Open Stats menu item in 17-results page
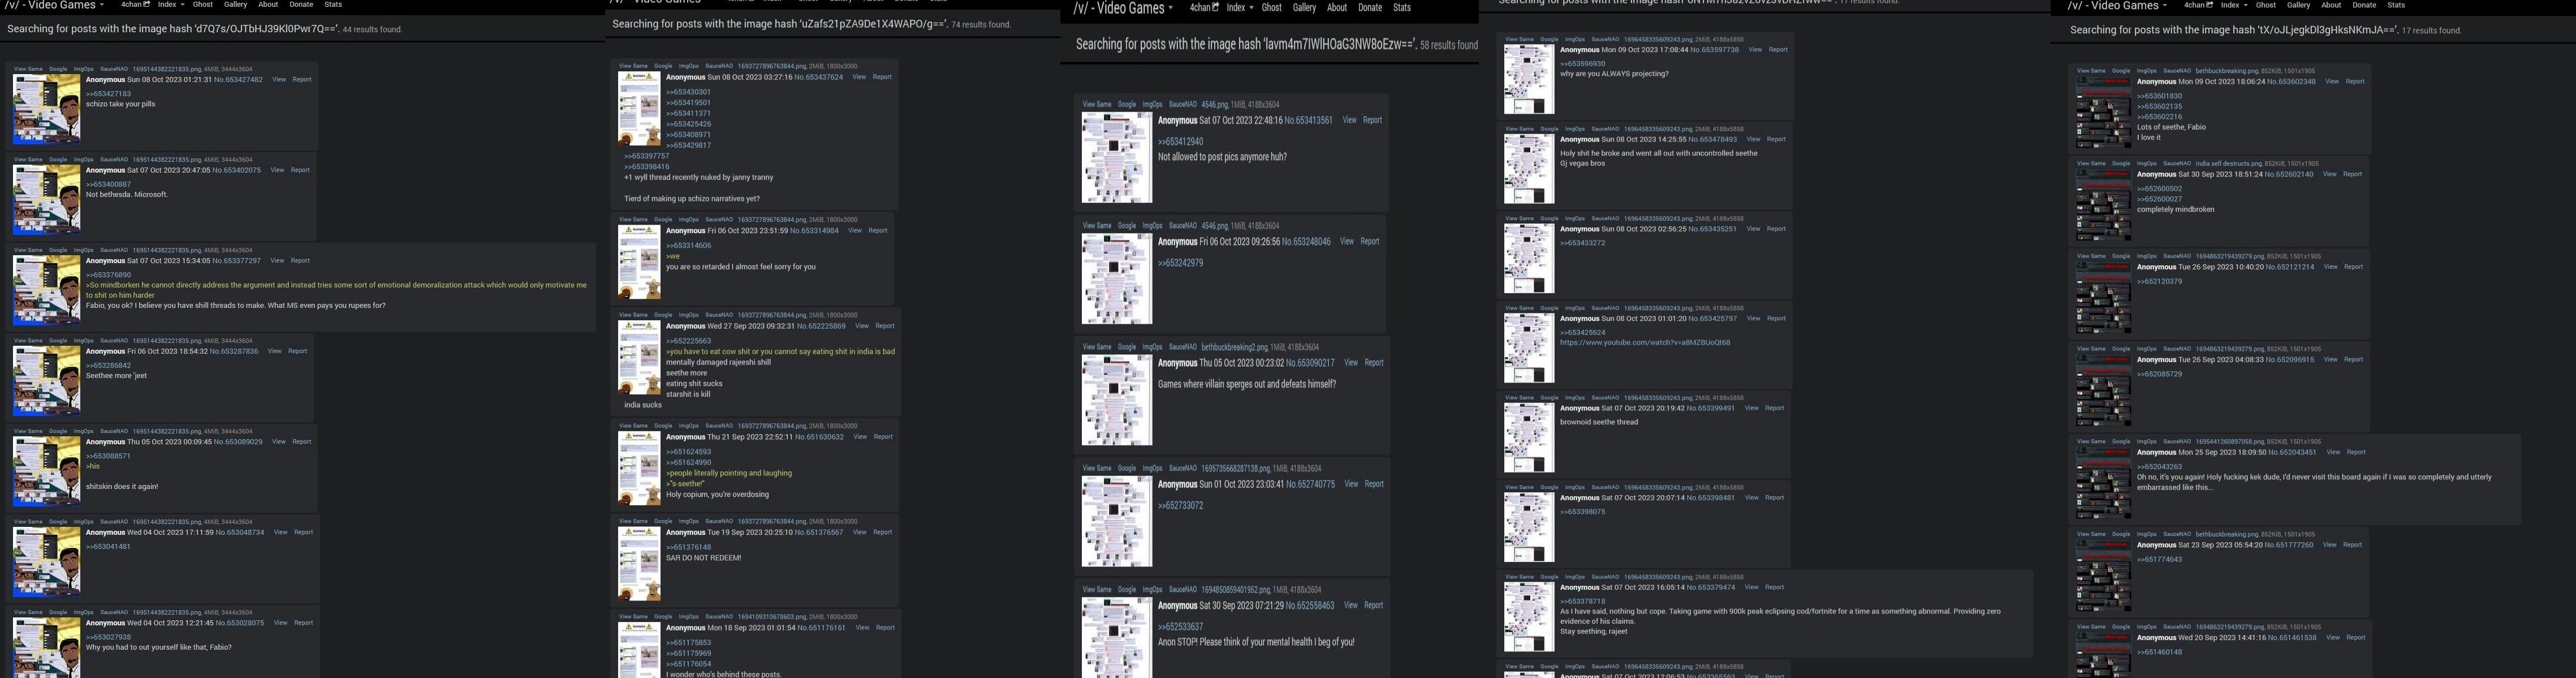This screenshot has width=2576, height=678. click(x=2396, y=5)
